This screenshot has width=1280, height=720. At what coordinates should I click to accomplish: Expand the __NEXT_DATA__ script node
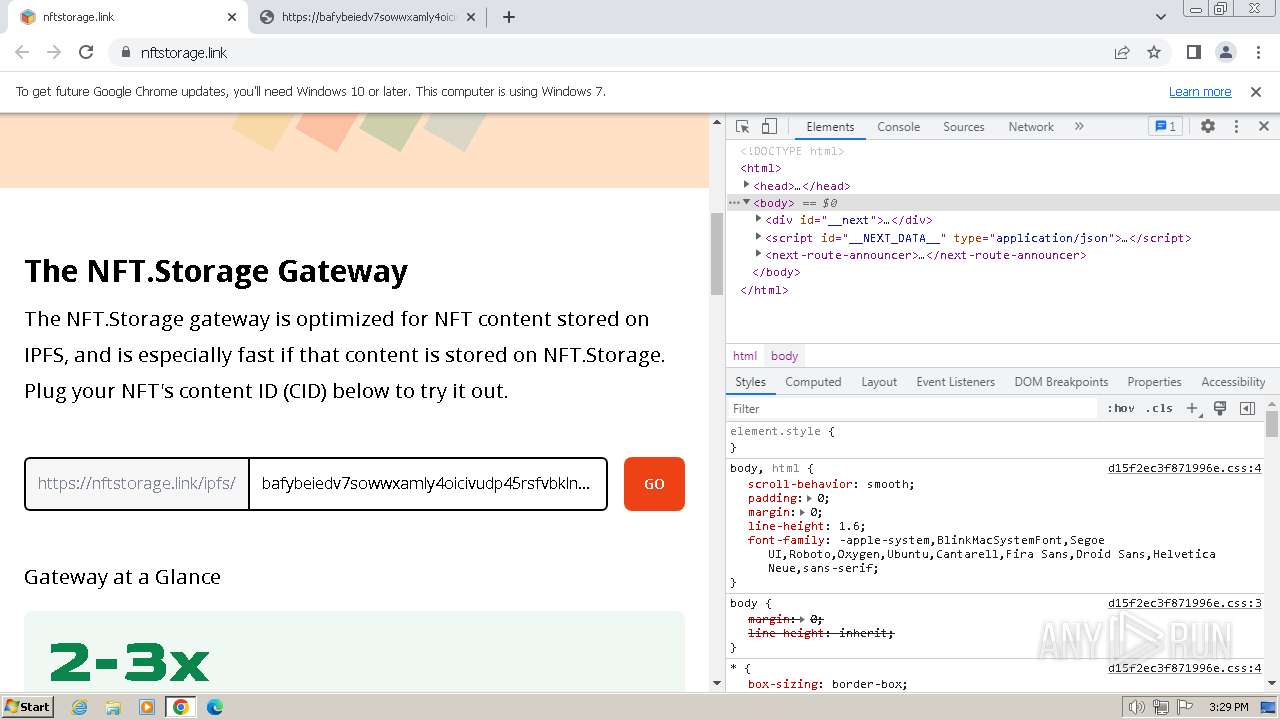pos(758,237)
